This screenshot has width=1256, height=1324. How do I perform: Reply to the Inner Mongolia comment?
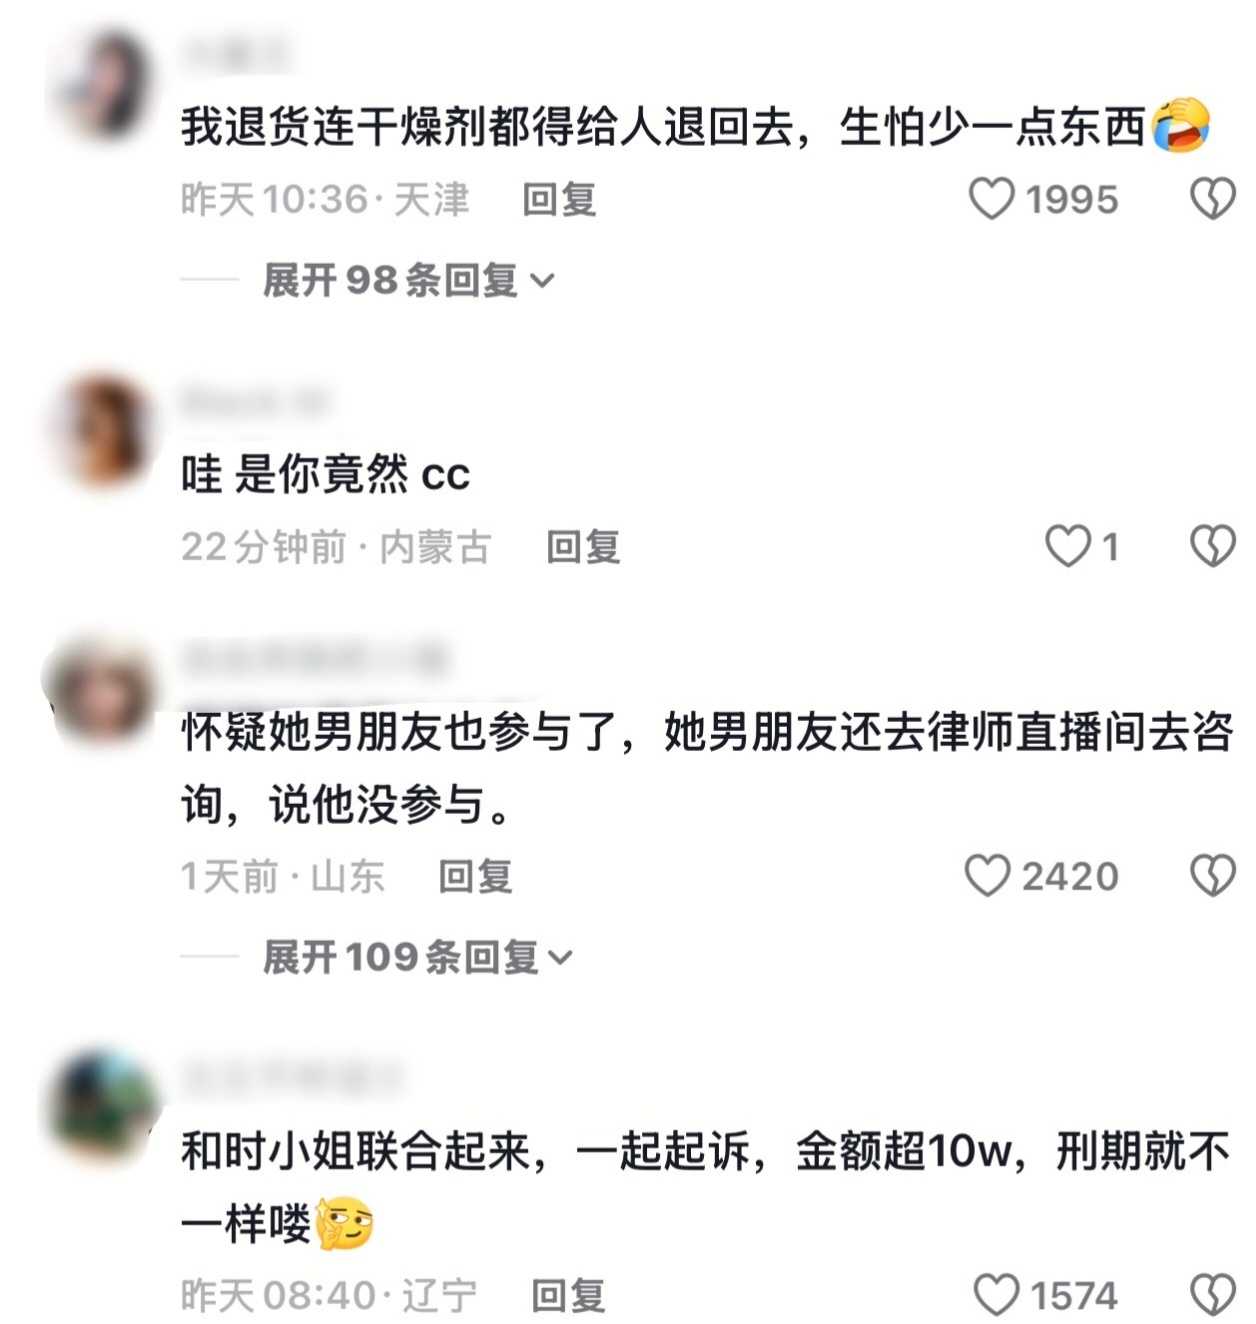tap(583, 547)
